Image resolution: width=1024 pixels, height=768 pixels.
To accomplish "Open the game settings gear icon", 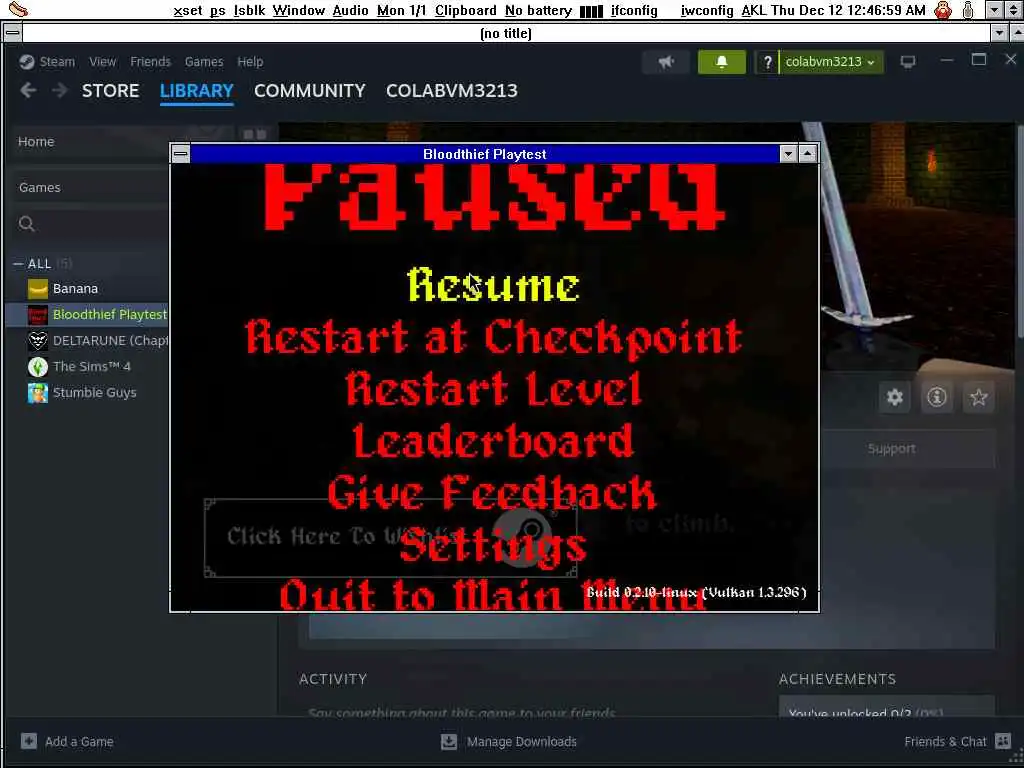I will coord(895,397).
